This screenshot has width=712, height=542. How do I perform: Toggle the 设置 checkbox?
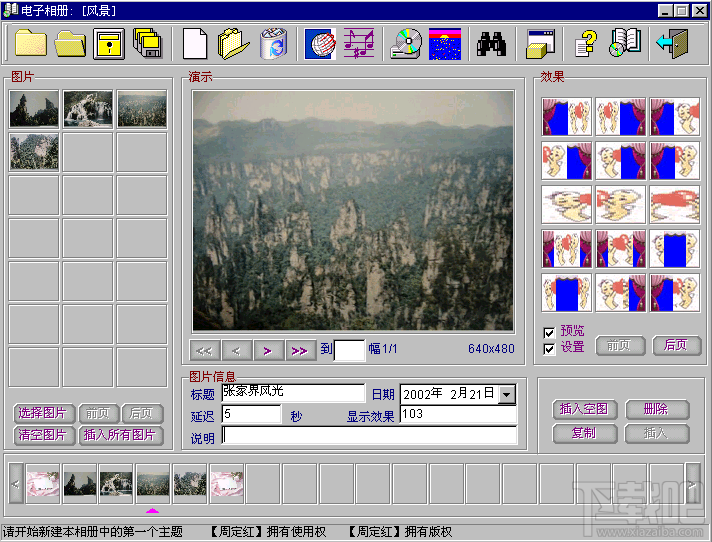point(549,349)
